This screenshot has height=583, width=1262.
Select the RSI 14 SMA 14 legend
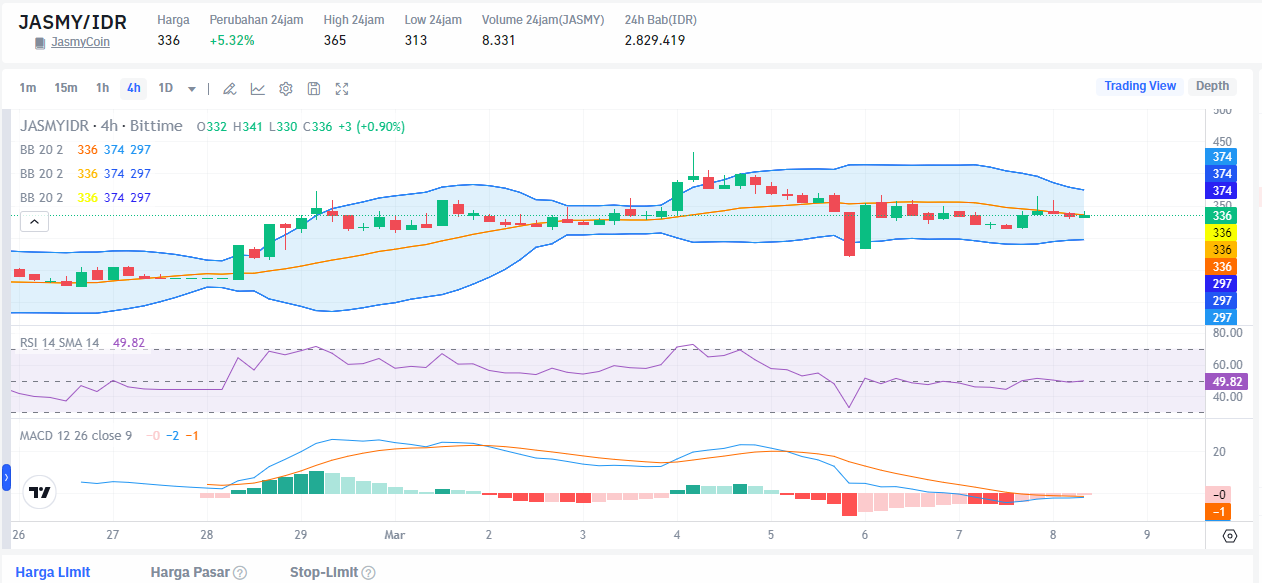tap(60, 343)
